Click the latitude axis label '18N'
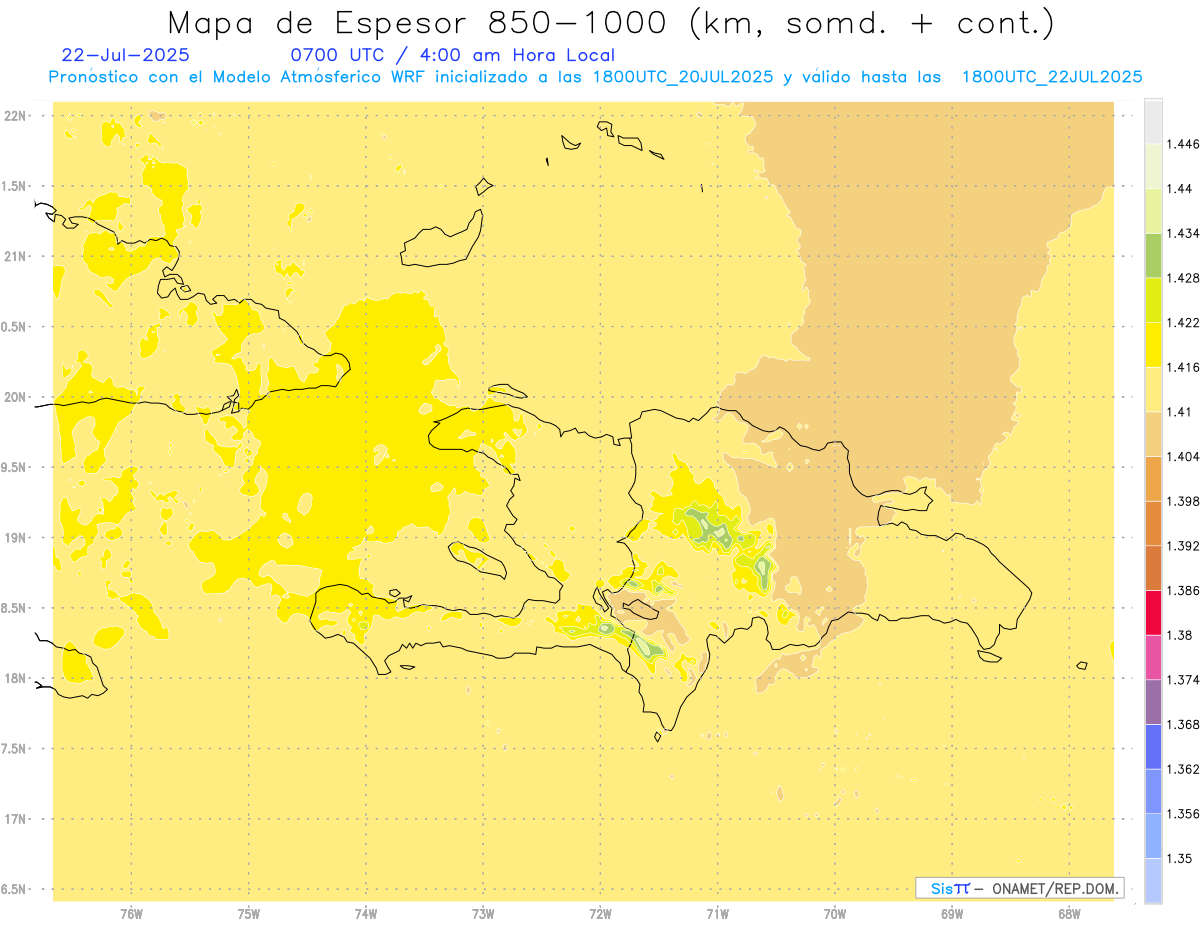 (16, 679)
